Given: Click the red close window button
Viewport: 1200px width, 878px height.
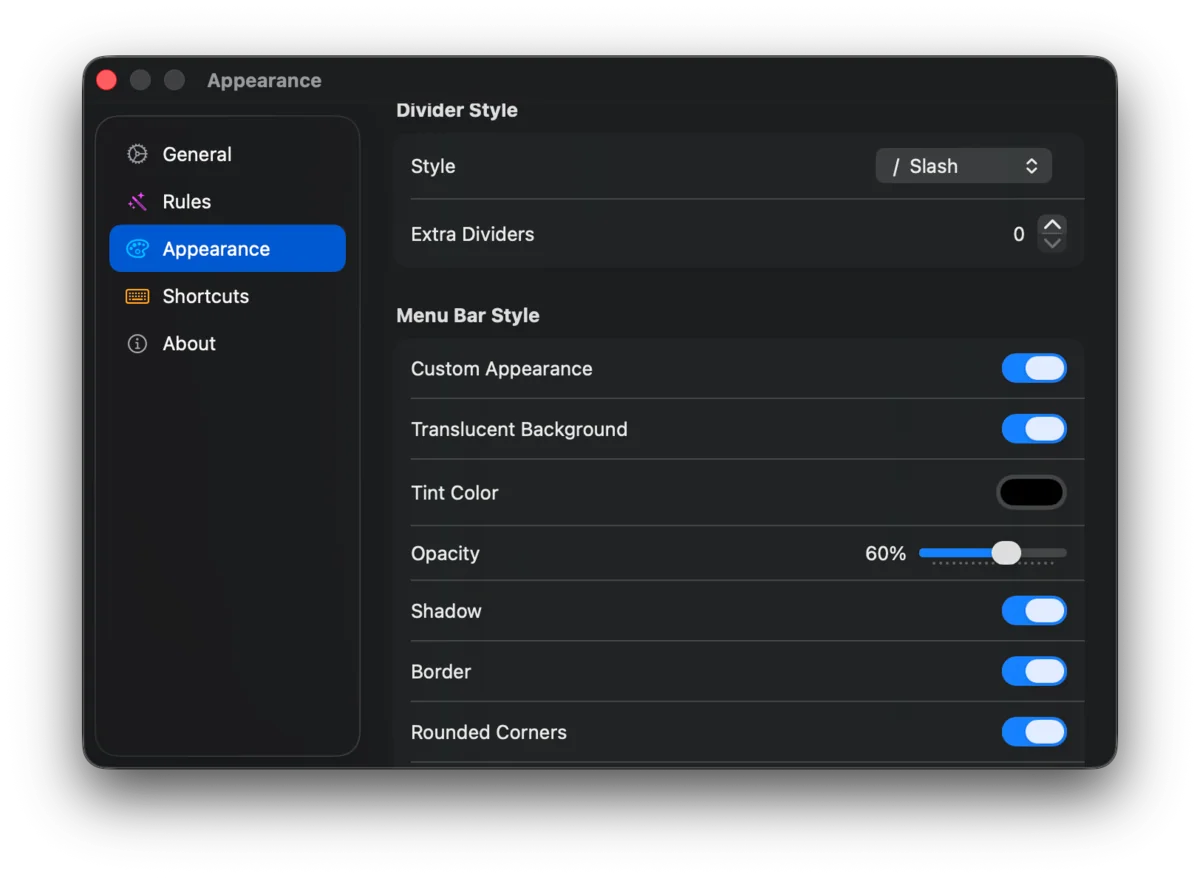Looking at the screenshot, I should [x=107, y=80].
